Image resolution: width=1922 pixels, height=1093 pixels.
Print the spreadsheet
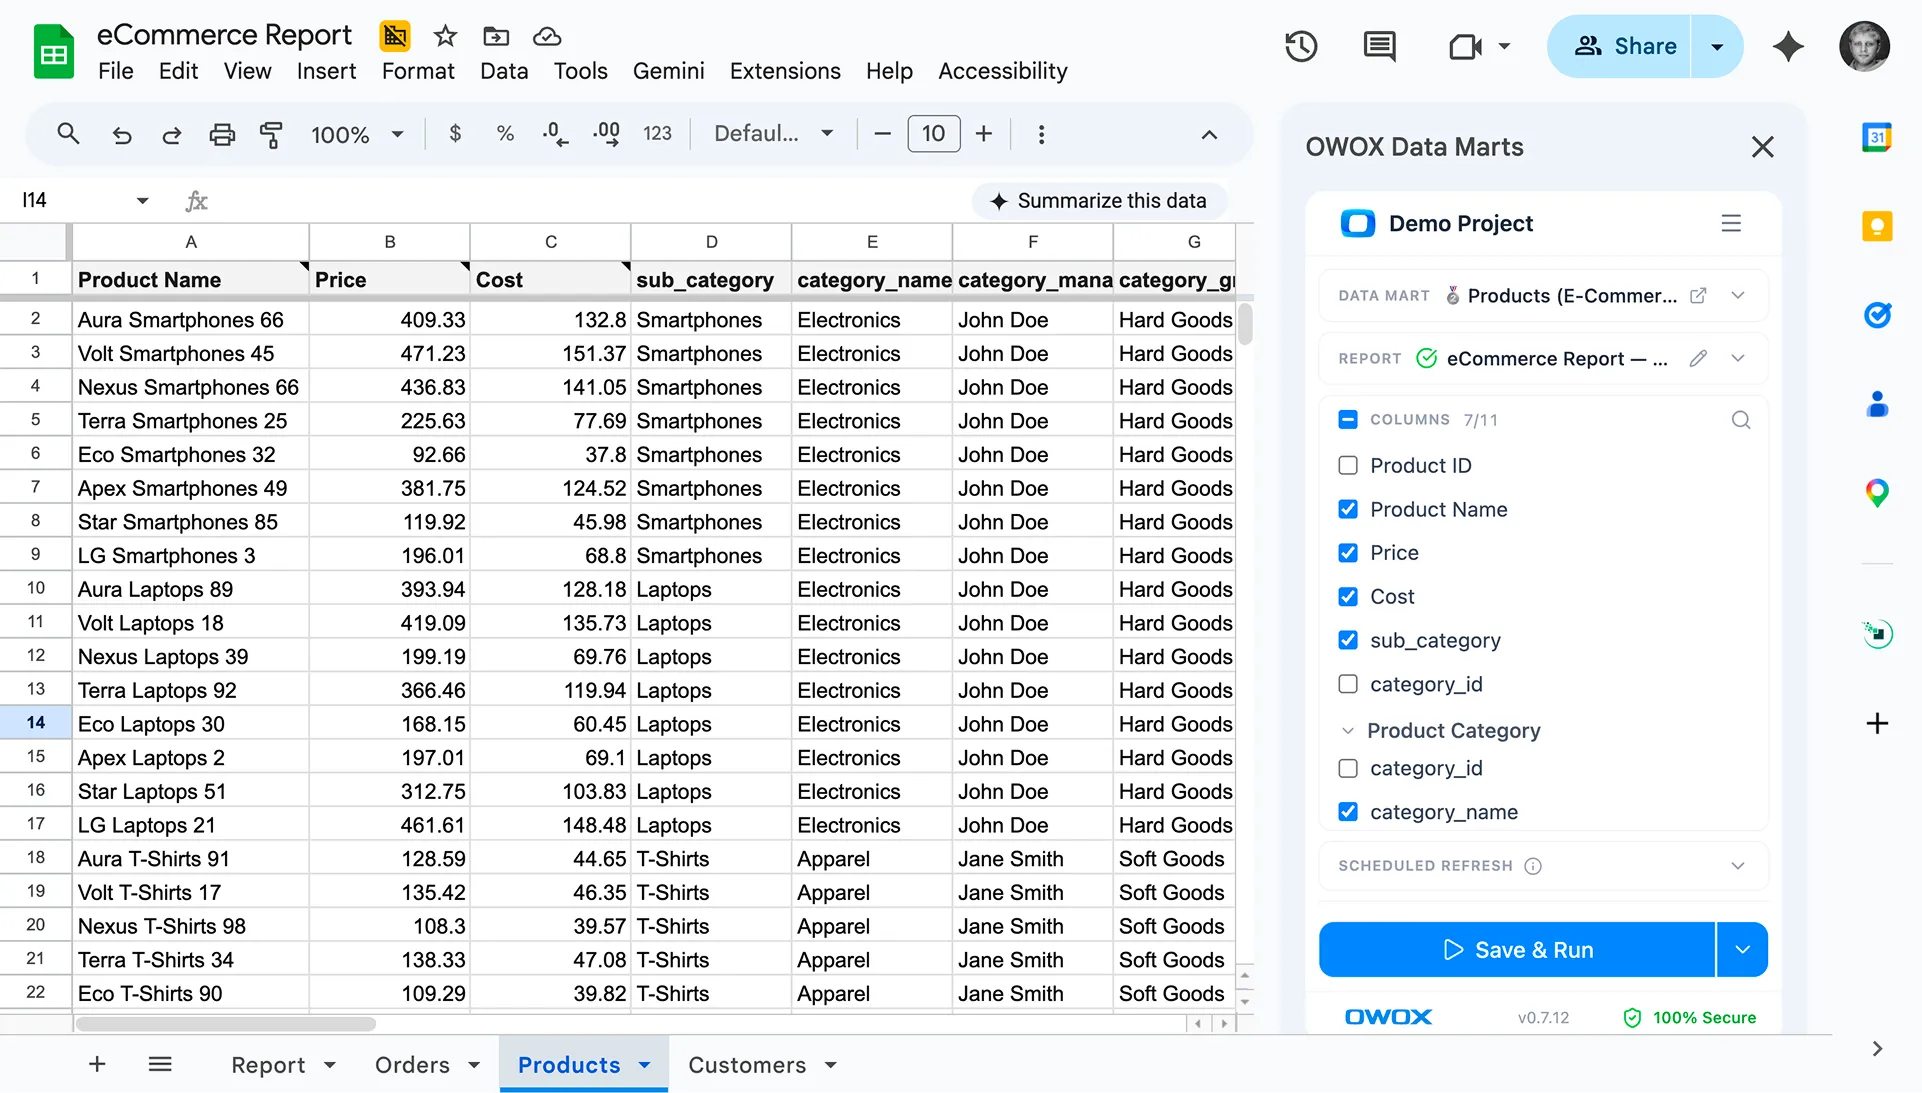pyautogui.click(x=222, y=134)
